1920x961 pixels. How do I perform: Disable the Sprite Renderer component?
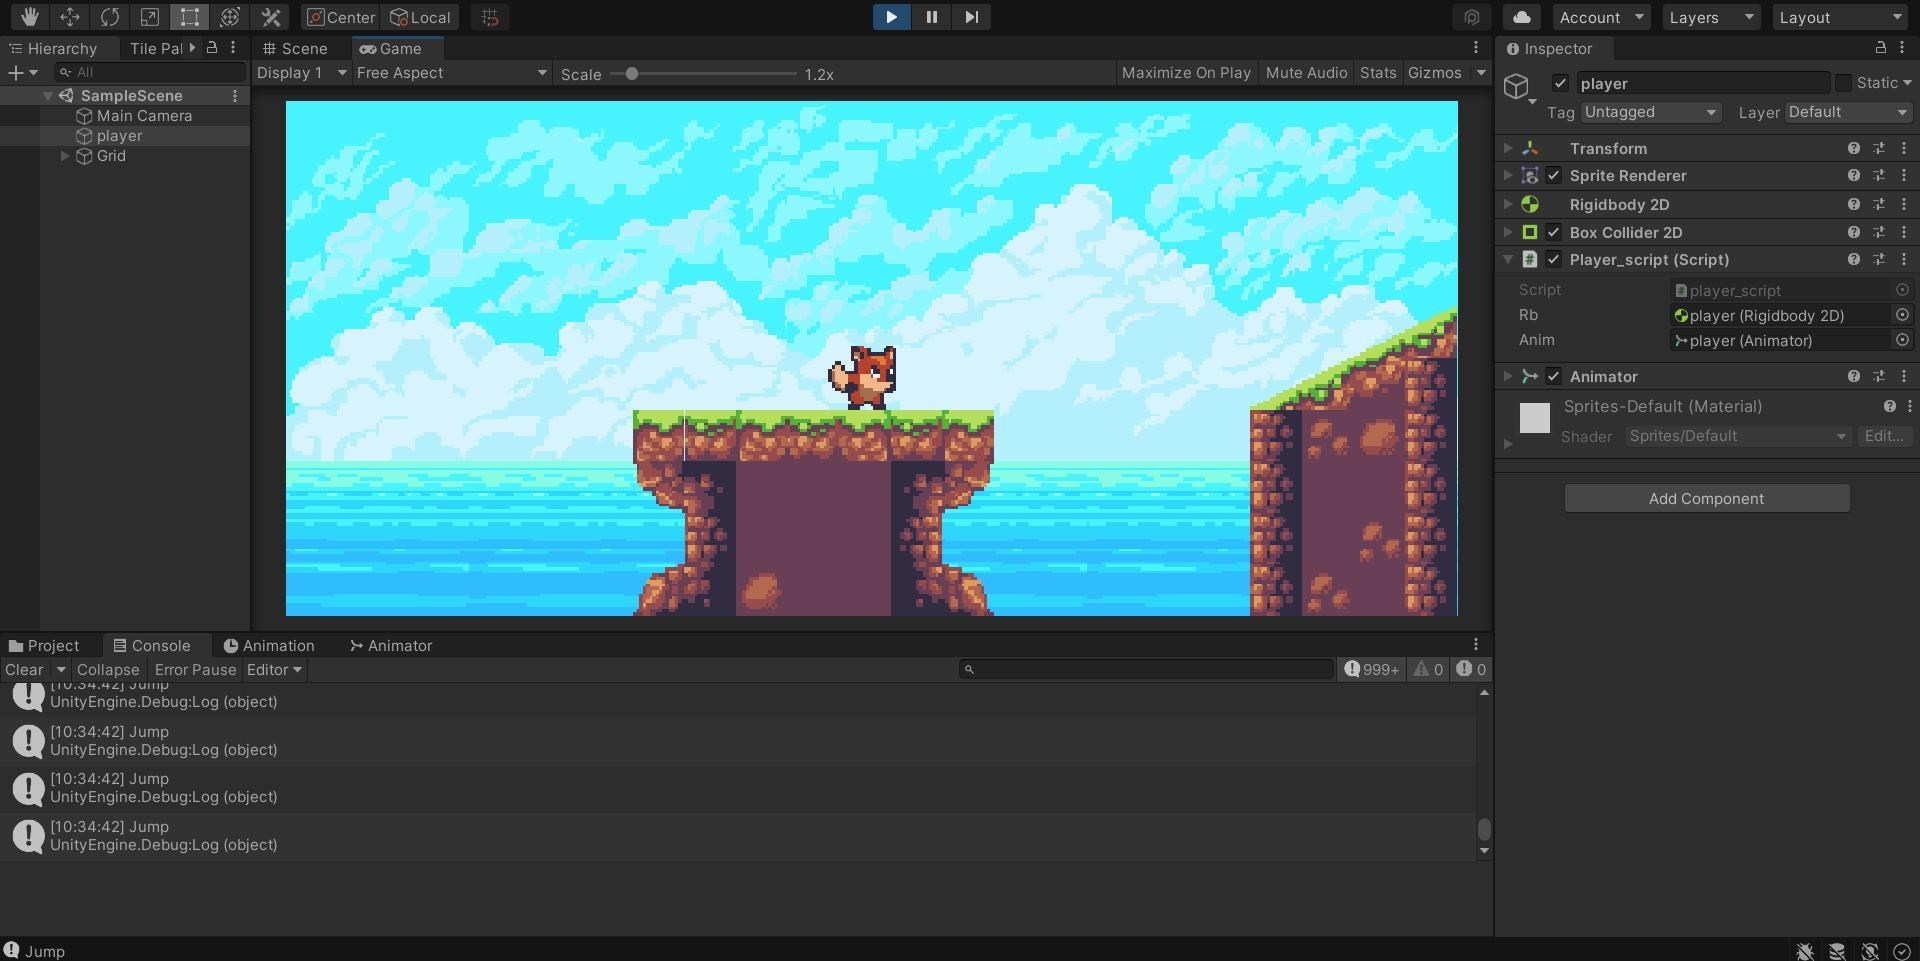pyautogui.click(x=1554, y=175)
